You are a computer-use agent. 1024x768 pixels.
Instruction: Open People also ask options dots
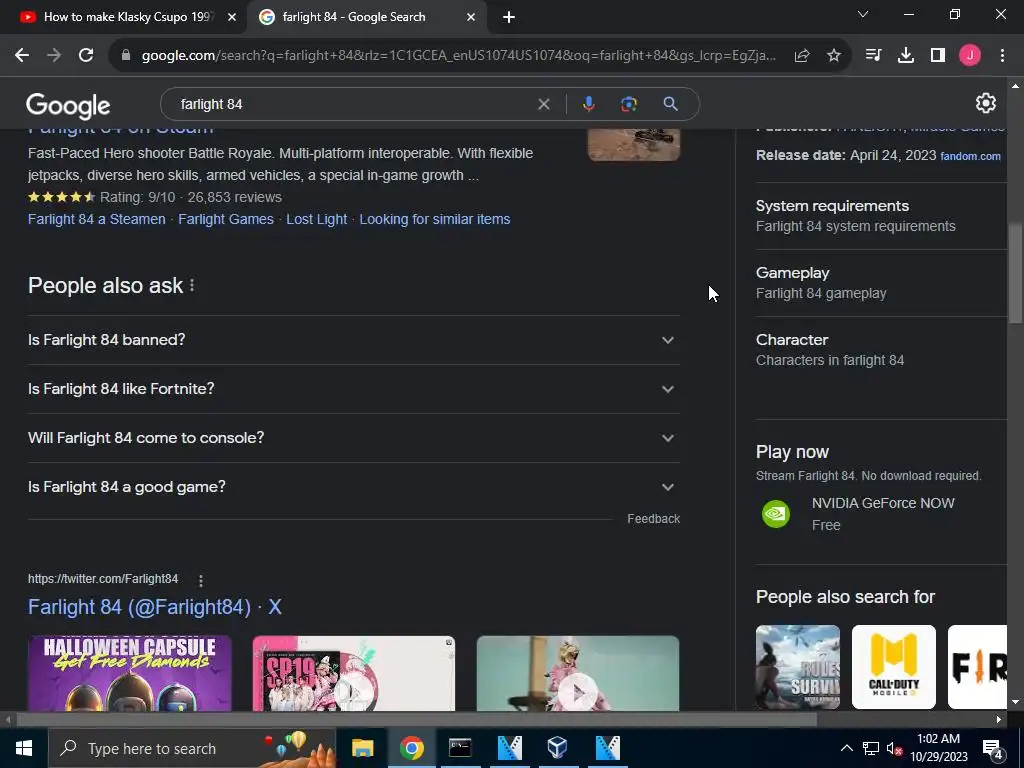tap(192, 285)
